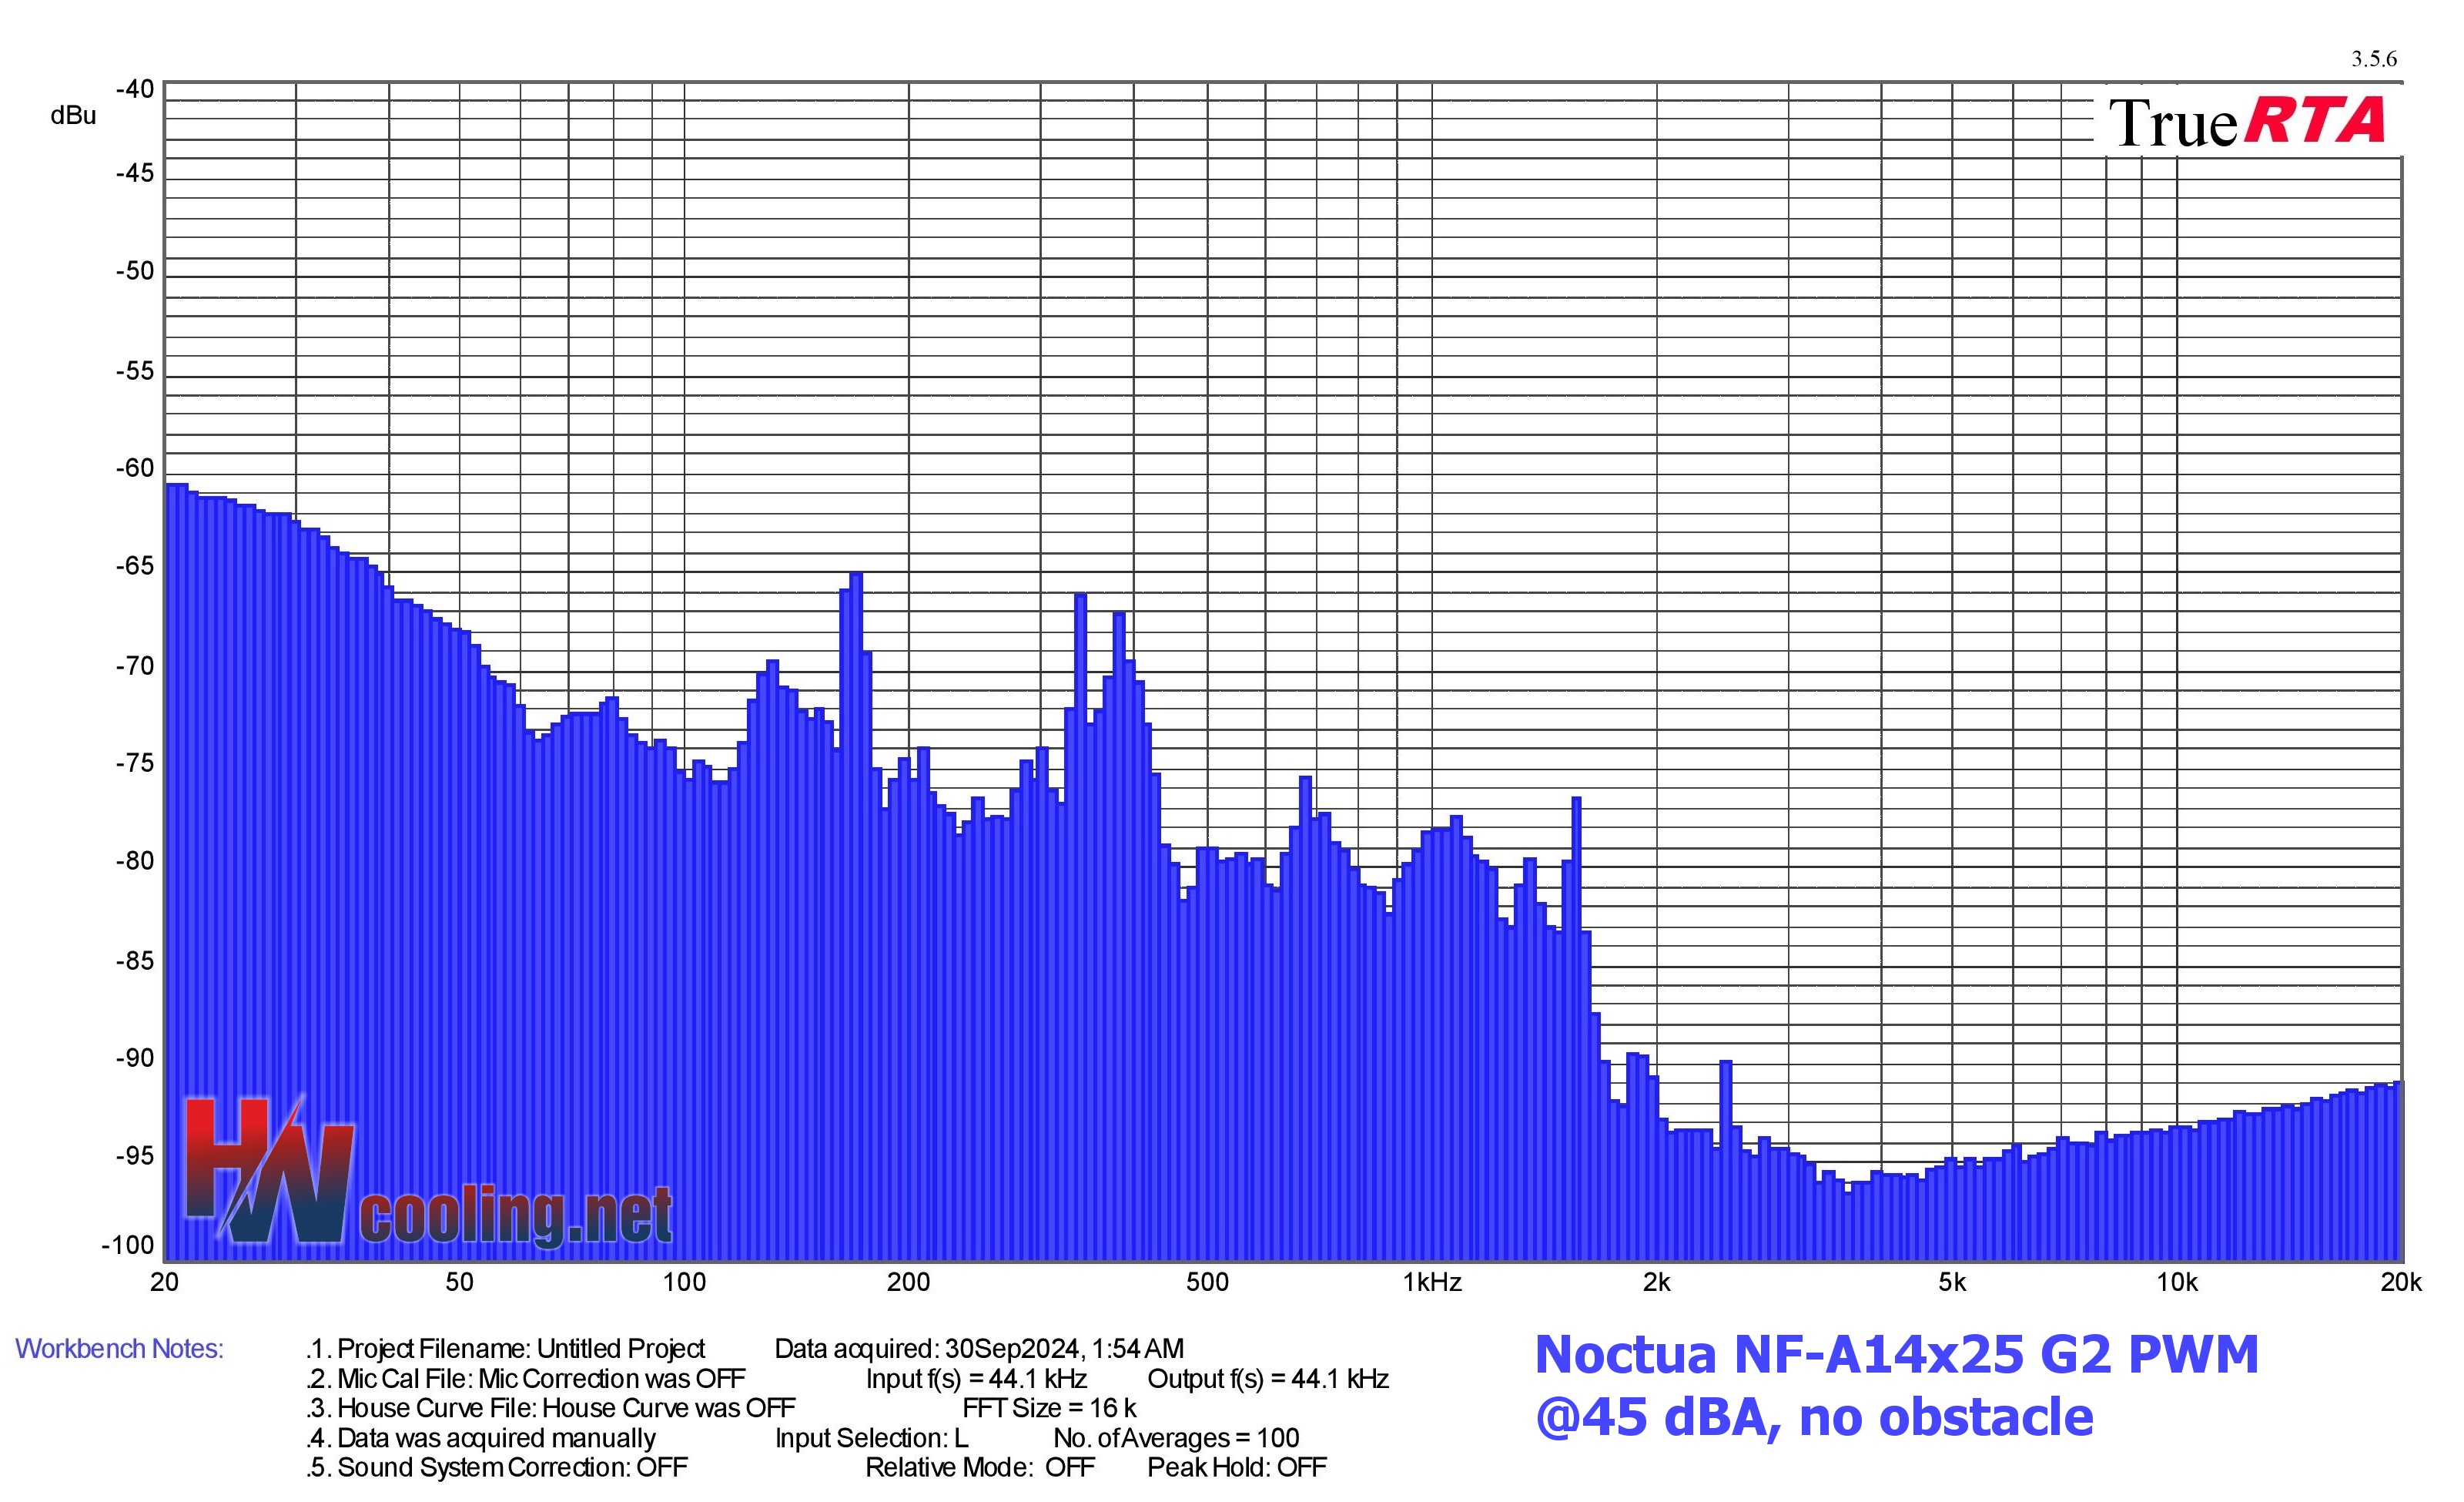This screenshot has height=1502, width=2464.
Task: Click the TrueRTA logo
Action: [x=2246, y=123]
